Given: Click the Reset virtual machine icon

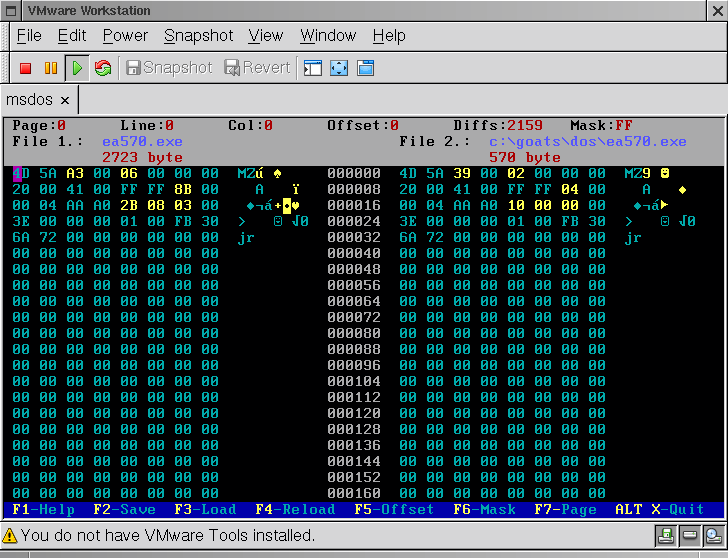Looking at the screenshot, I should 103,68.
